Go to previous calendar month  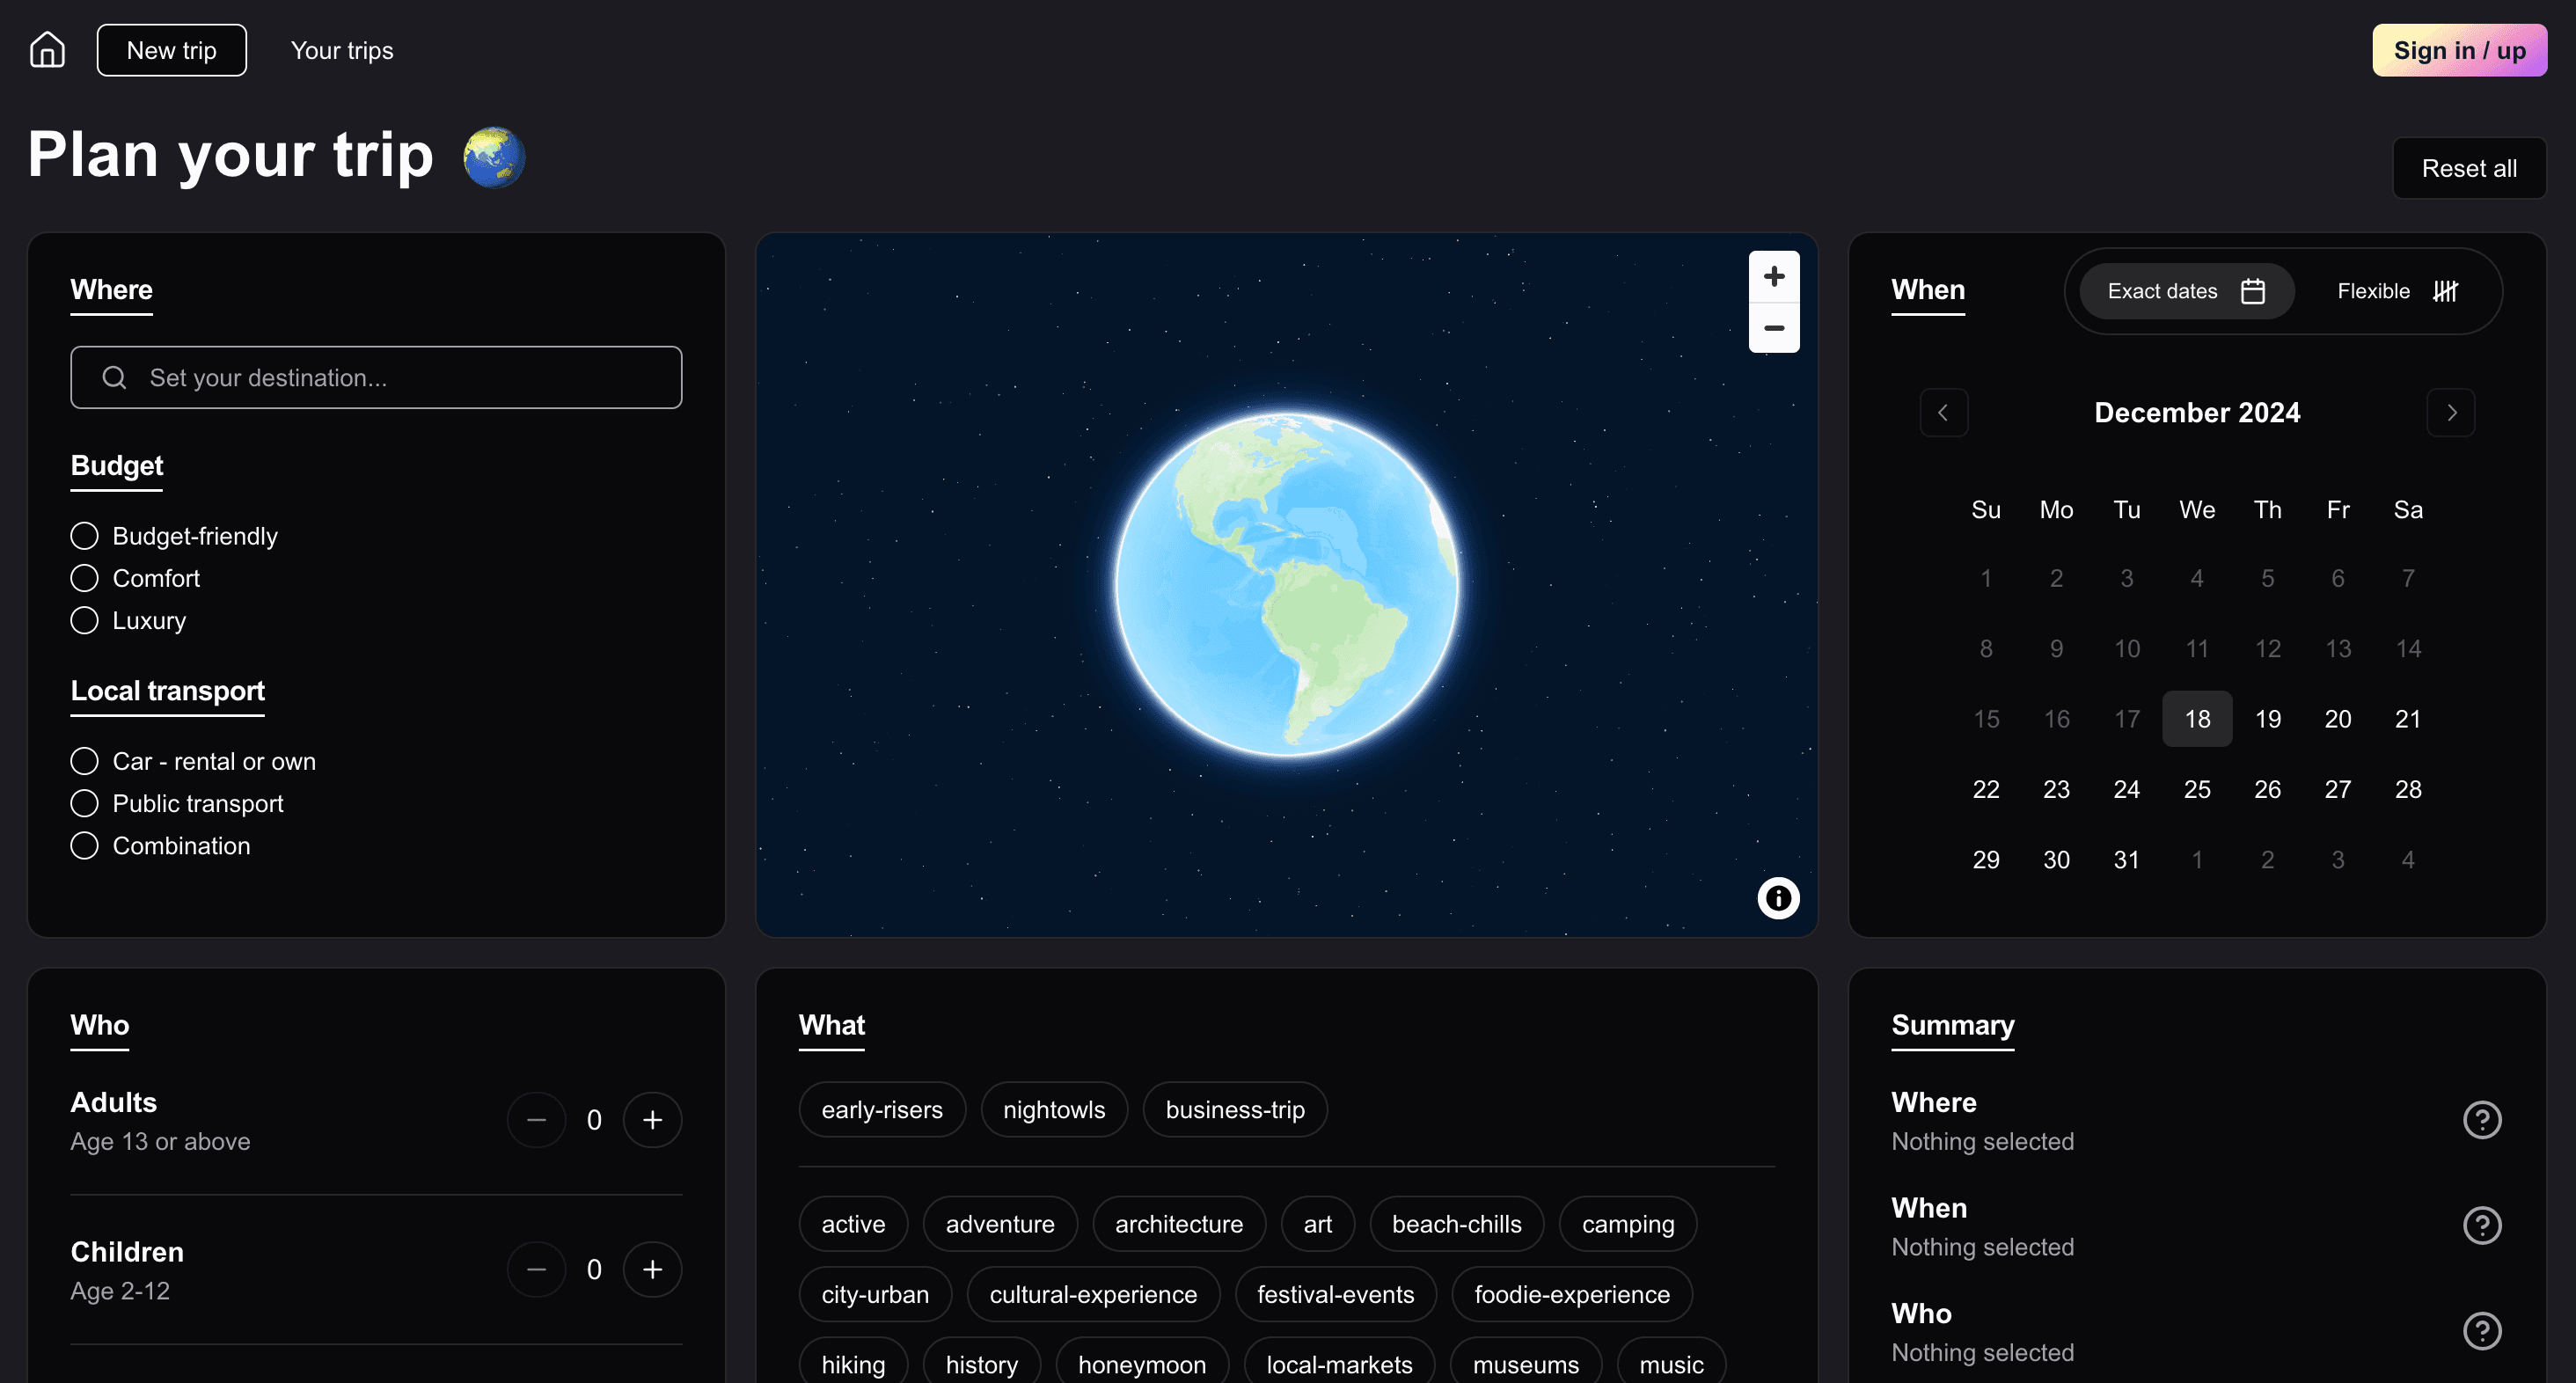pos(1943,413)
